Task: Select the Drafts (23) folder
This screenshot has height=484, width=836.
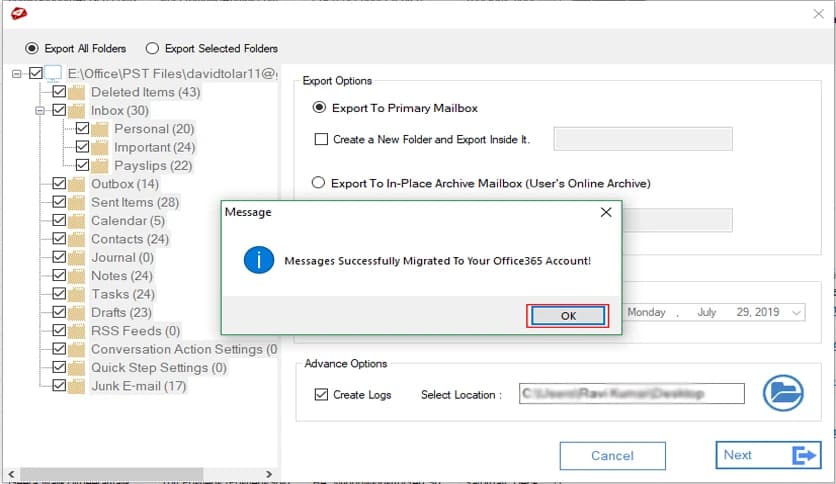Action: 121,313
